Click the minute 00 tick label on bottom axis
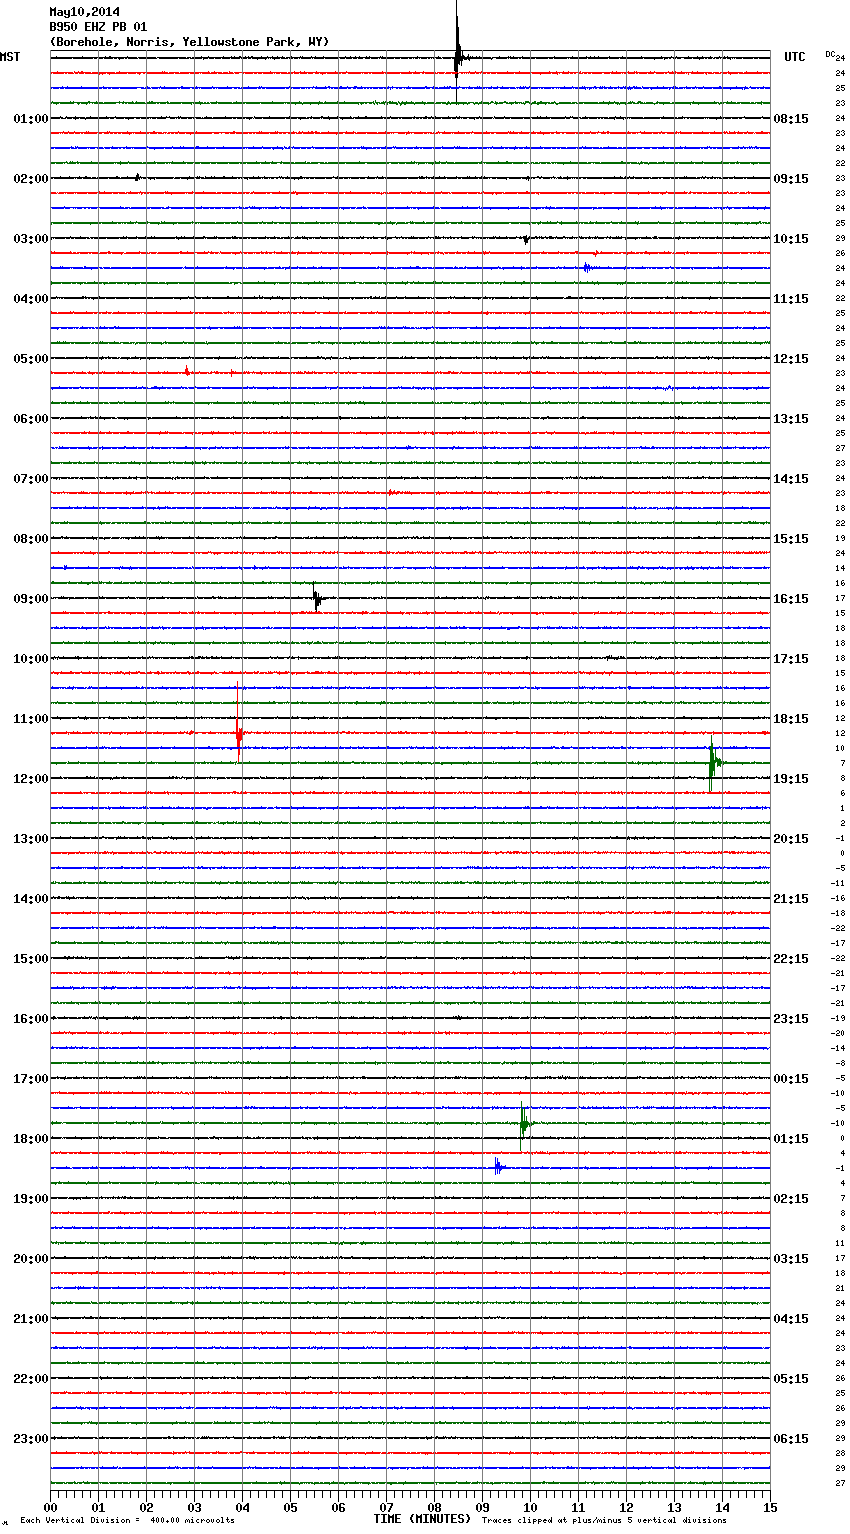This screenshot has height=1534, width=850. click(50, 1507)
